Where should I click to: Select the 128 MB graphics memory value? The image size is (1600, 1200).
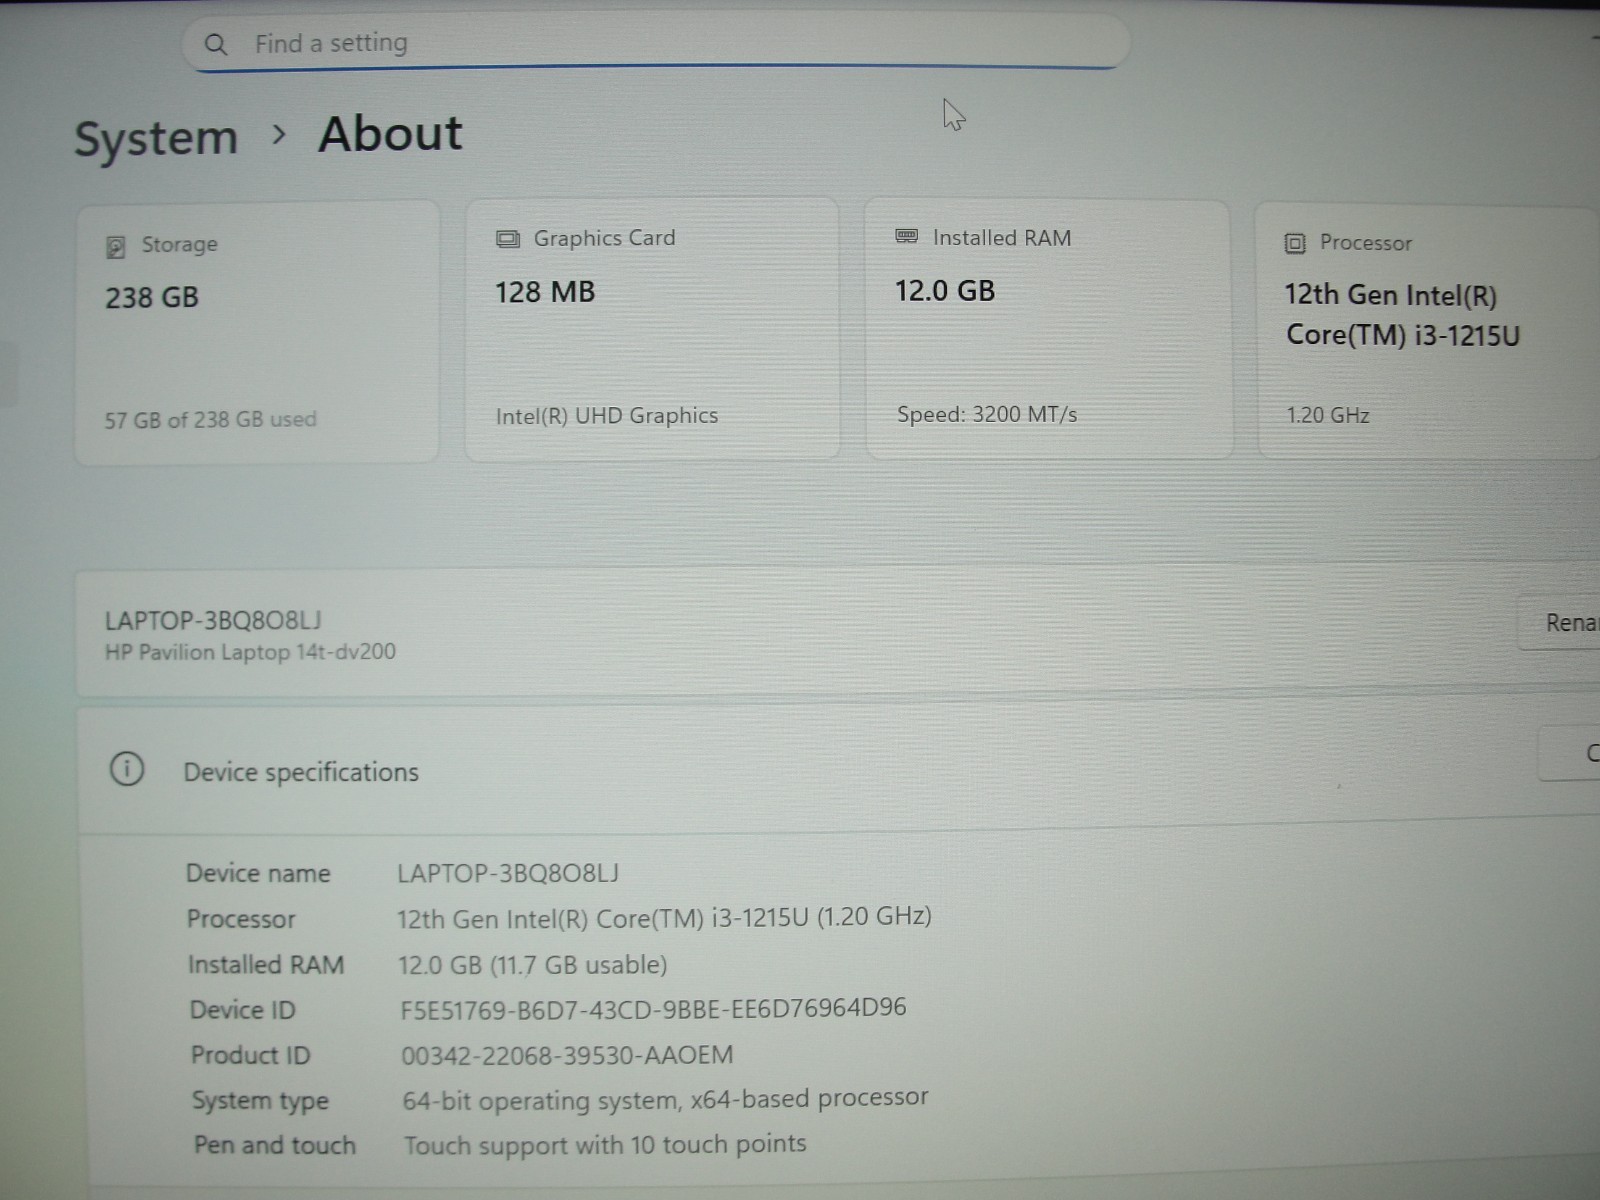click(545, 292)
